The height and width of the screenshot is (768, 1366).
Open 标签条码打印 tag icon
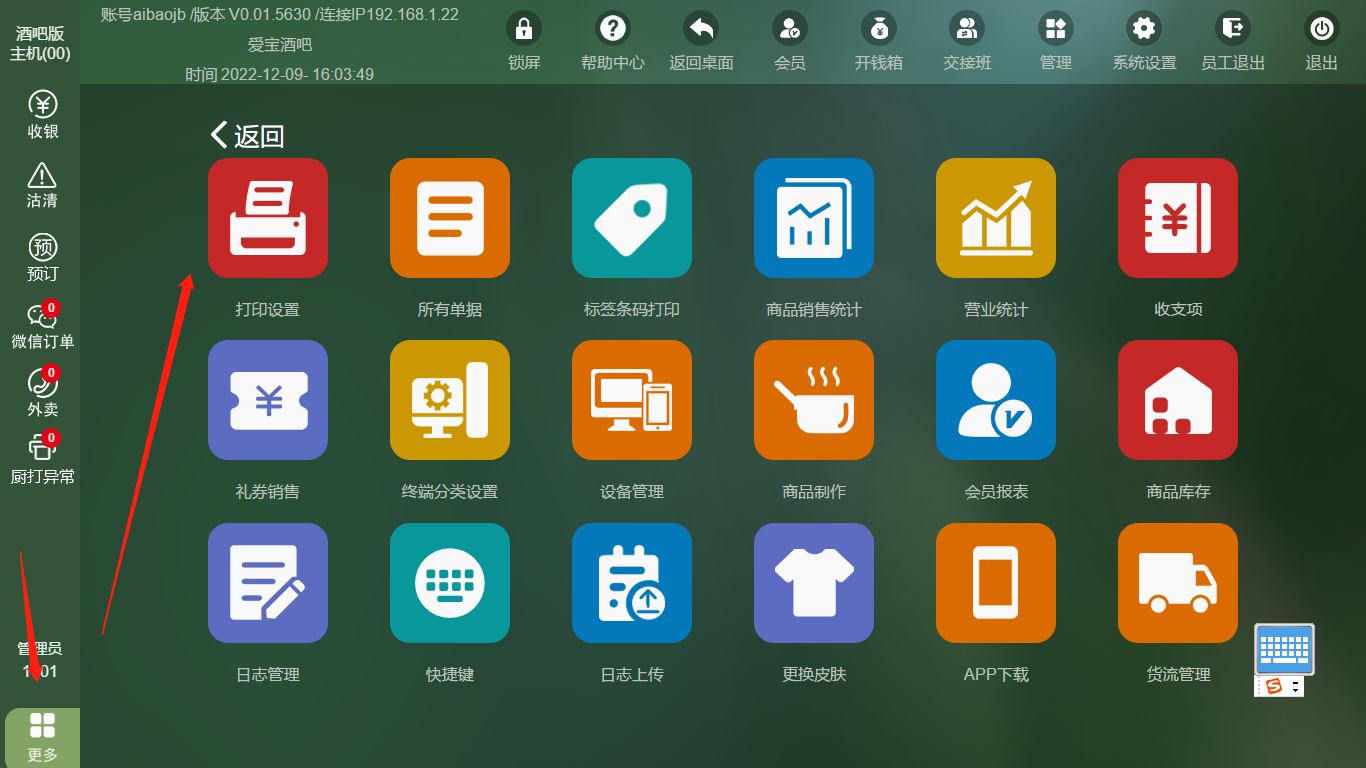click(632, 218)
